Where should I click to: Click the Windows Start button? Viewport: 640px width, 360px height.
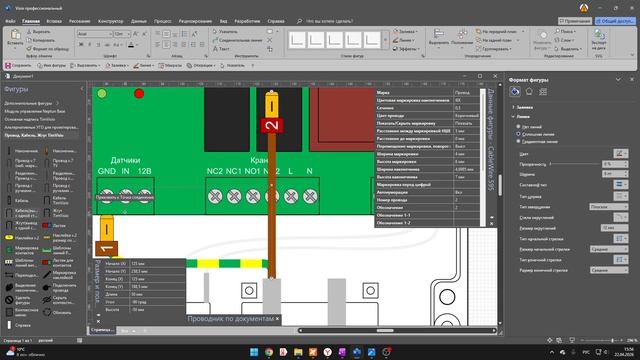pos(254,352)
